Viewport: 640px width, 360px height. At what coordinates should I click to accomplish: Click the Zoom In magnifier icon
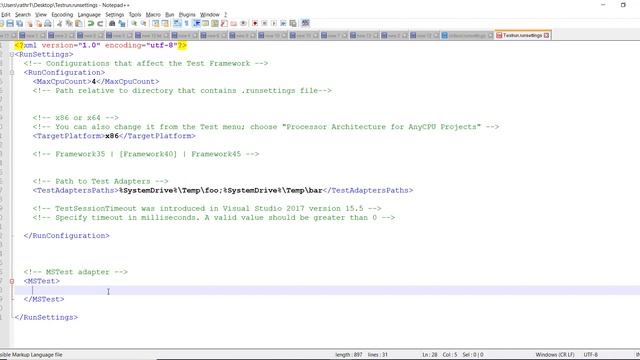tap(134, 23)
